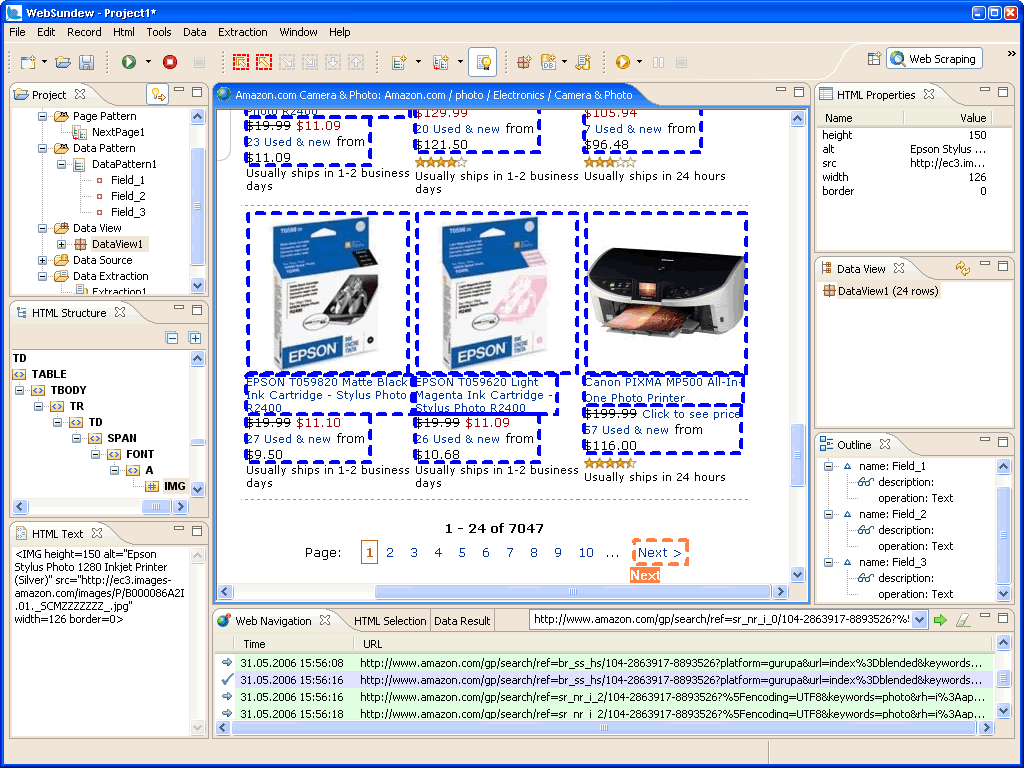Image resolution: width=1024 pixels, height=768 pixels.
Task: Open the File menu
Action: (x=17, y=32)
